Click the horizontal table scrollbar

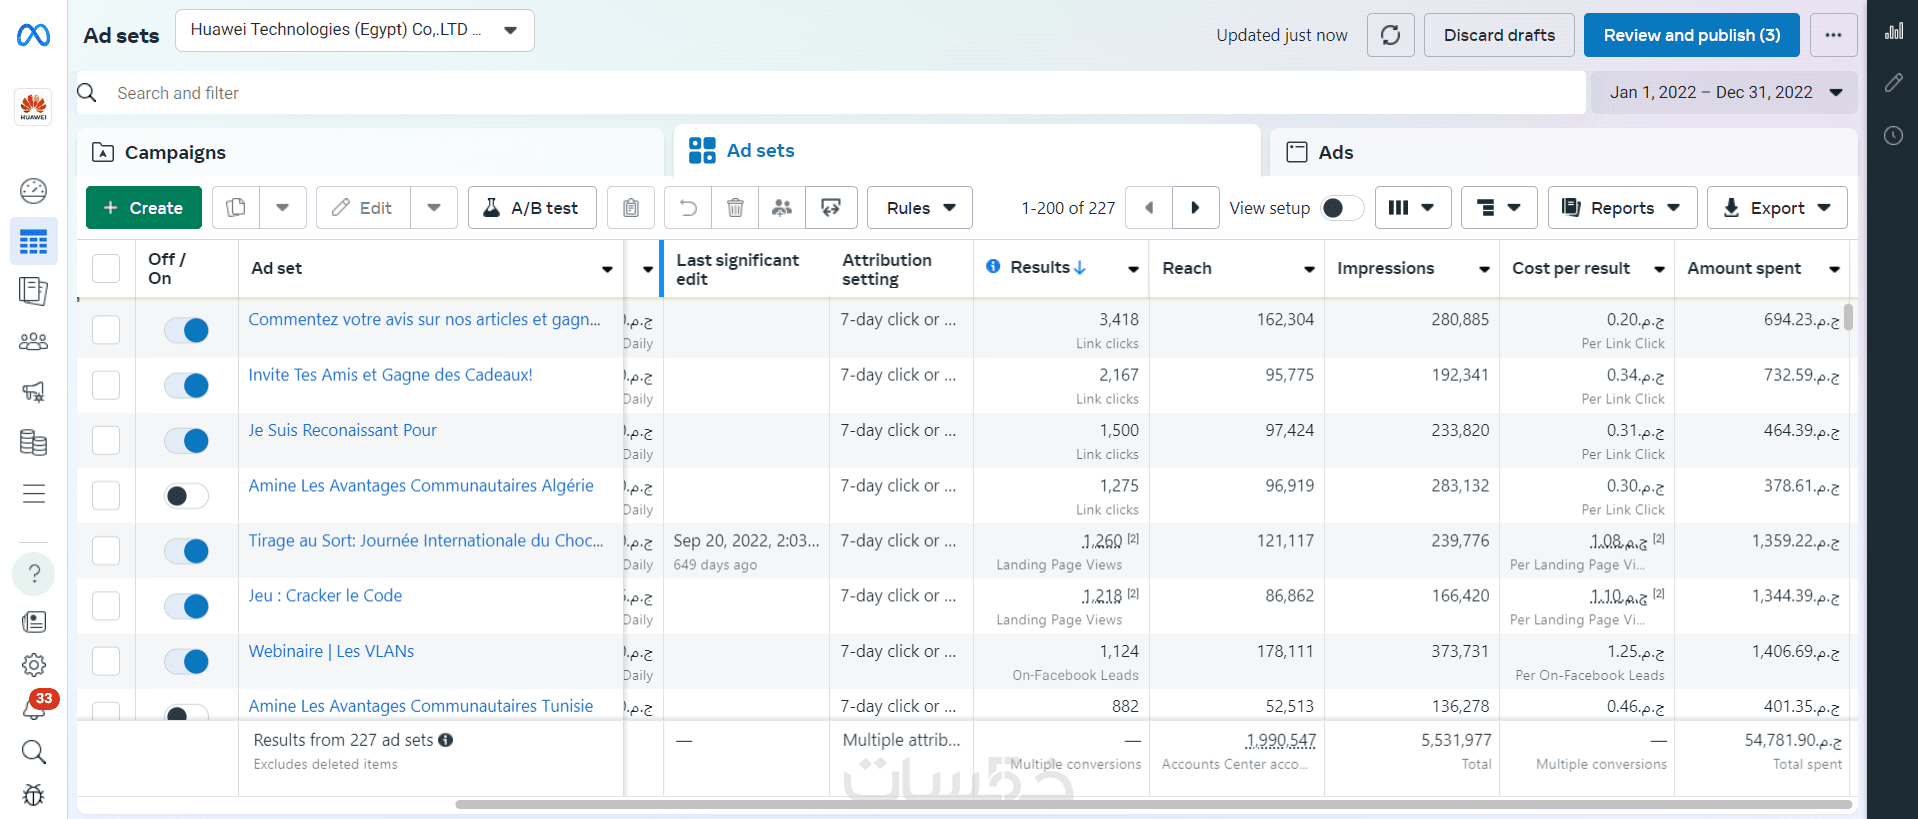click(1153, 804)
